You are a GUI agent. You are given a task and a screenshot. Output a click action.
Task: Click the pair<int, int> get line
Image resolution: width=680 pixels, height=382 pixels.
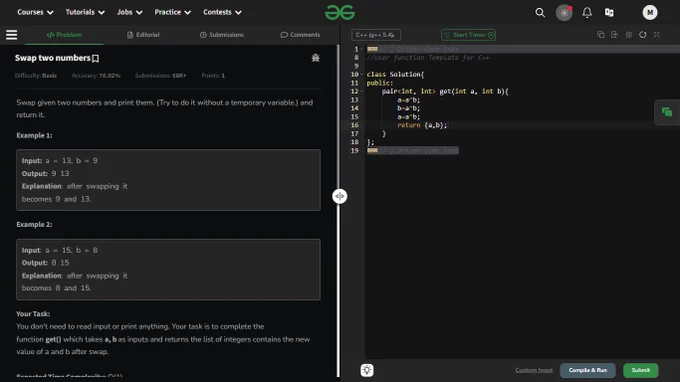(x=445, y=91)
